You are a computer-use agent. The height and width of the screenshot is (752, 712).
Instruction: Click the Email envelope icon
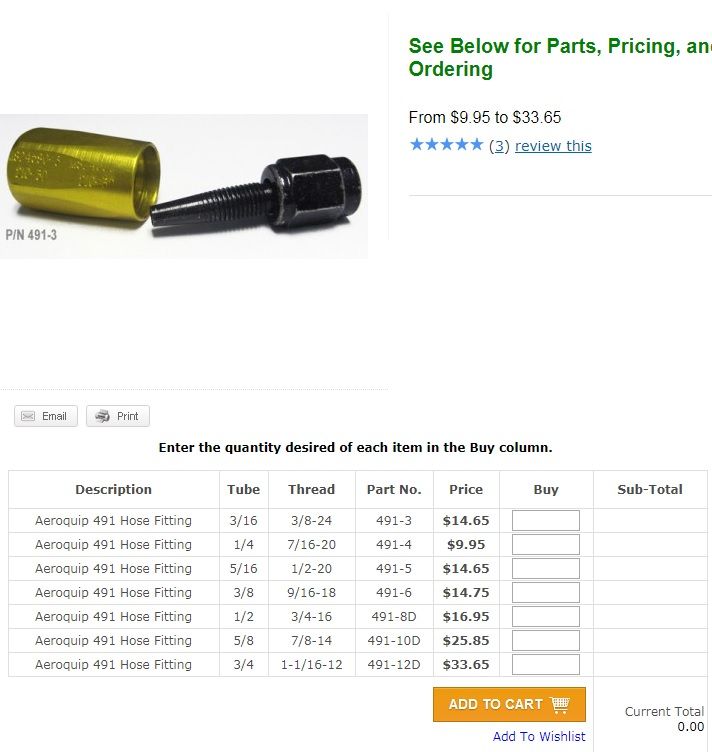29,416
